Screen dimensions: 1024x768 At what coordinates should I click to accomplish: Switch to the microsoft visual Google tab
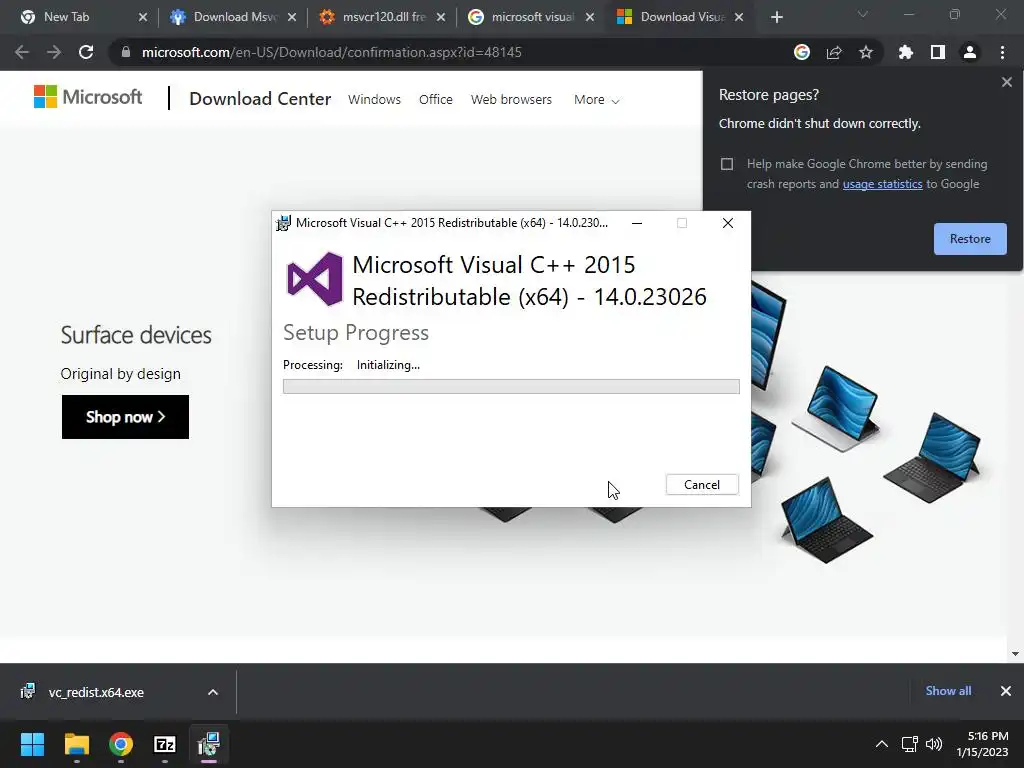point(533,17)
